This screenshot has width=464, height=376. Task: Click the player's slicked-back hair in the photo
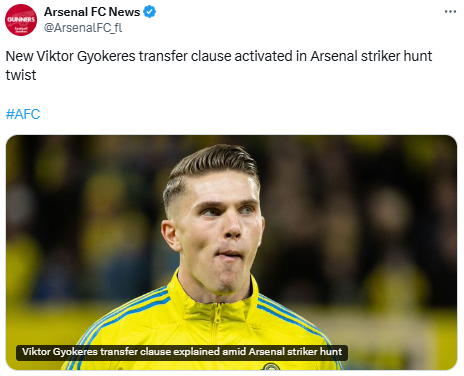(213, 163)
